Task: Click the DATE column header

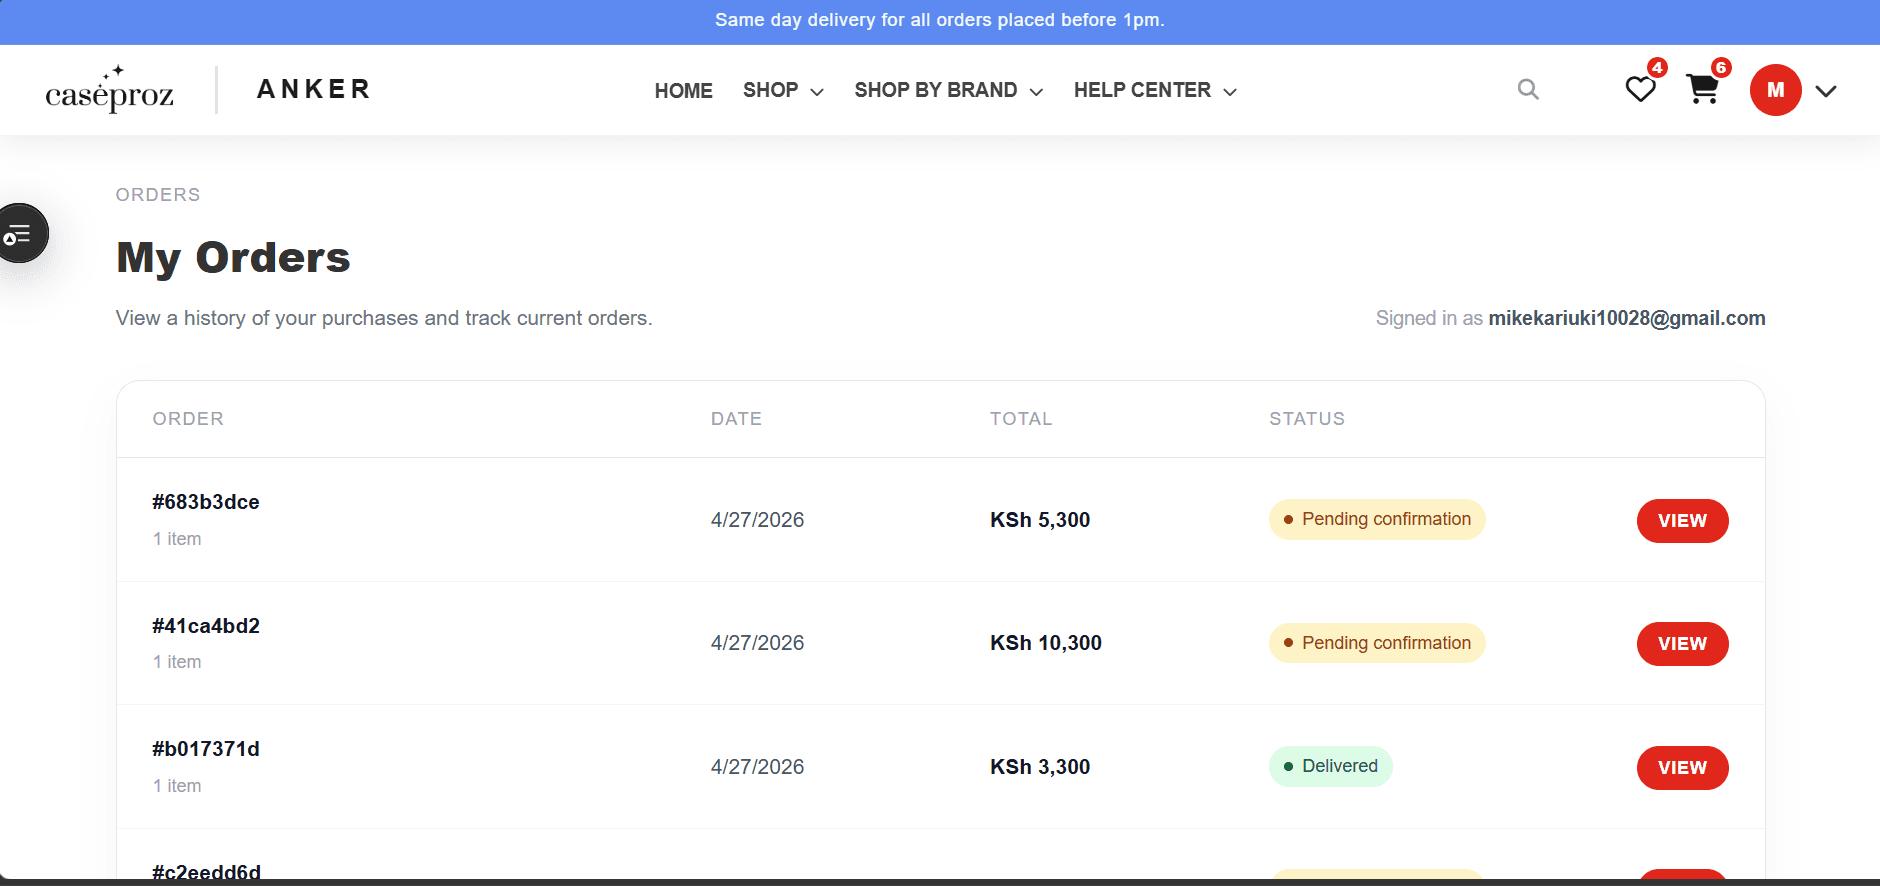Action: click(x=736, y=419)
